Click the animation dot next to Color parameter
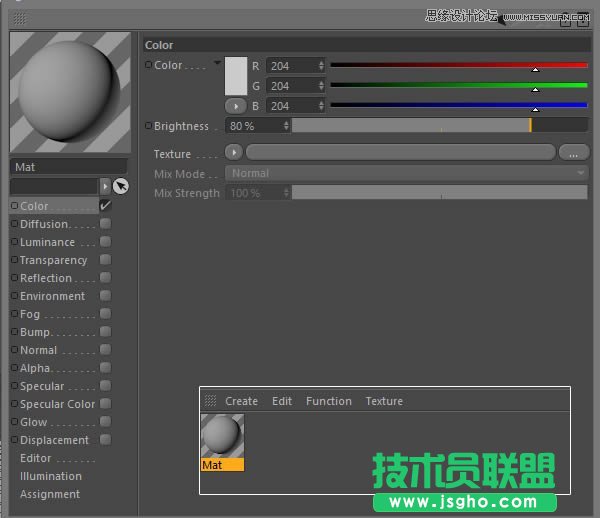This screenshot has width=600, height=518. pyautogui.click(x=148, y=65)
